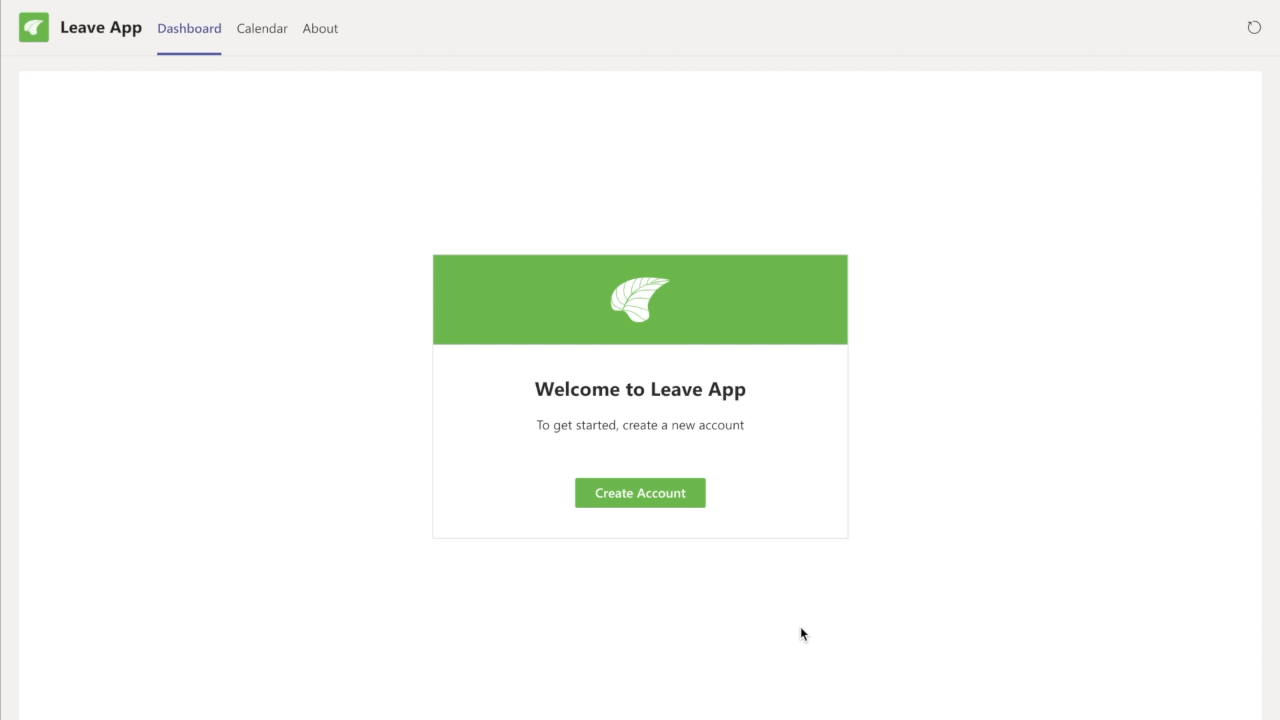Reload the tab with the refresh icon
This screenshot has height=720, width=1280.
pyautogui.click(x=1254, y=27)
